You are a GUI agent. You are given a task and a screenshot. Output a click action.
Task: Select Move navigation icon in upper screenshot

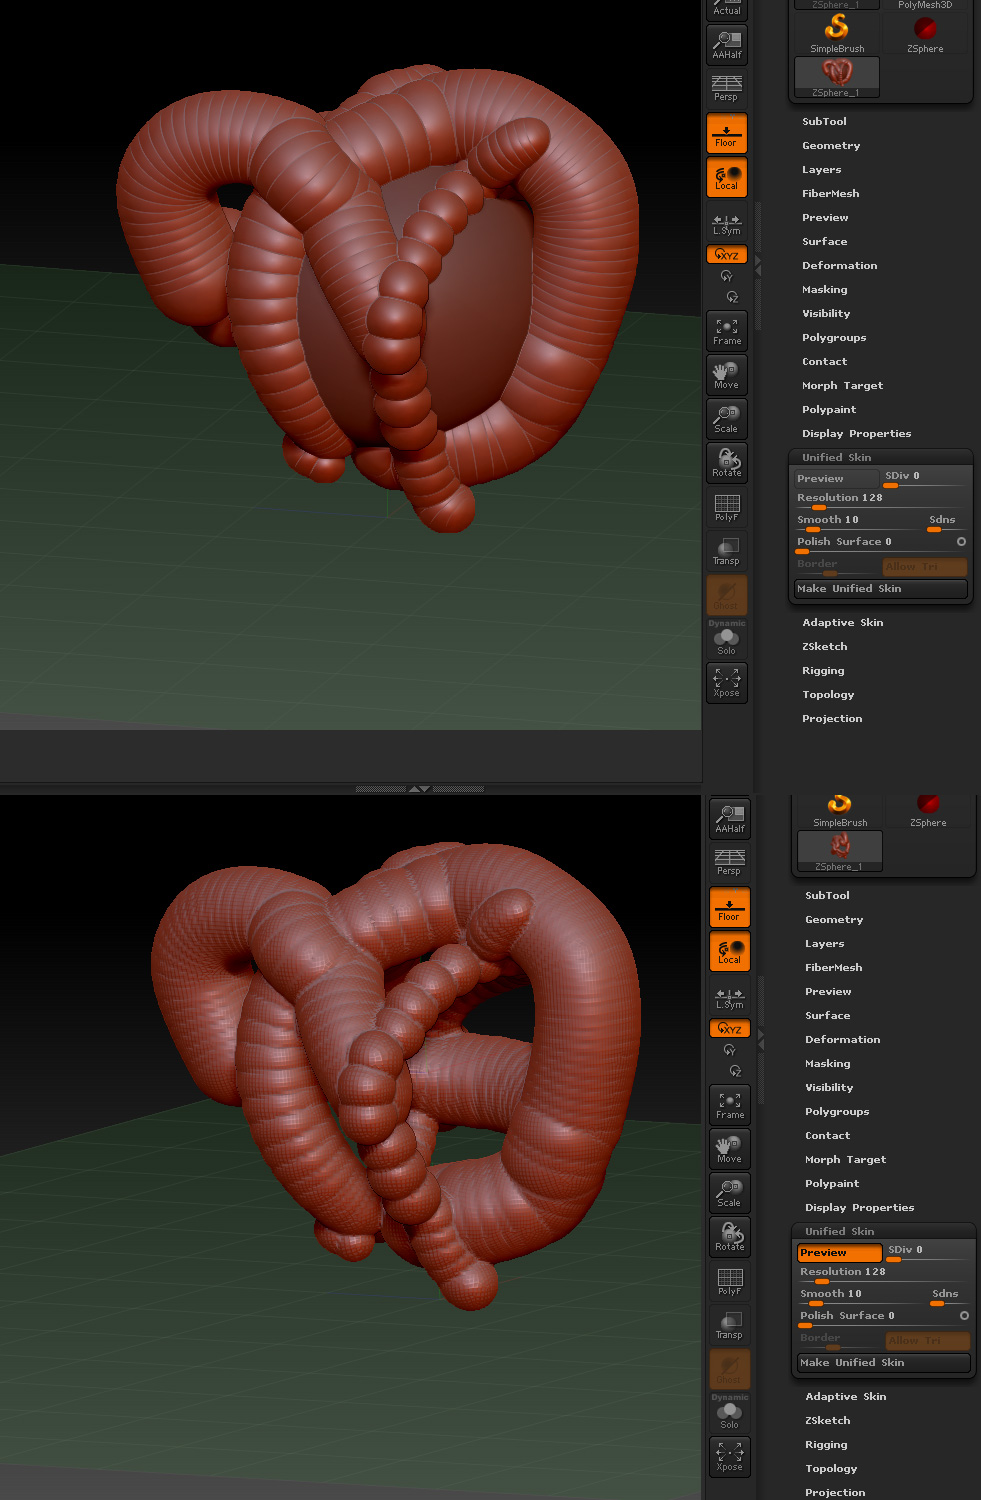point(727,375)
